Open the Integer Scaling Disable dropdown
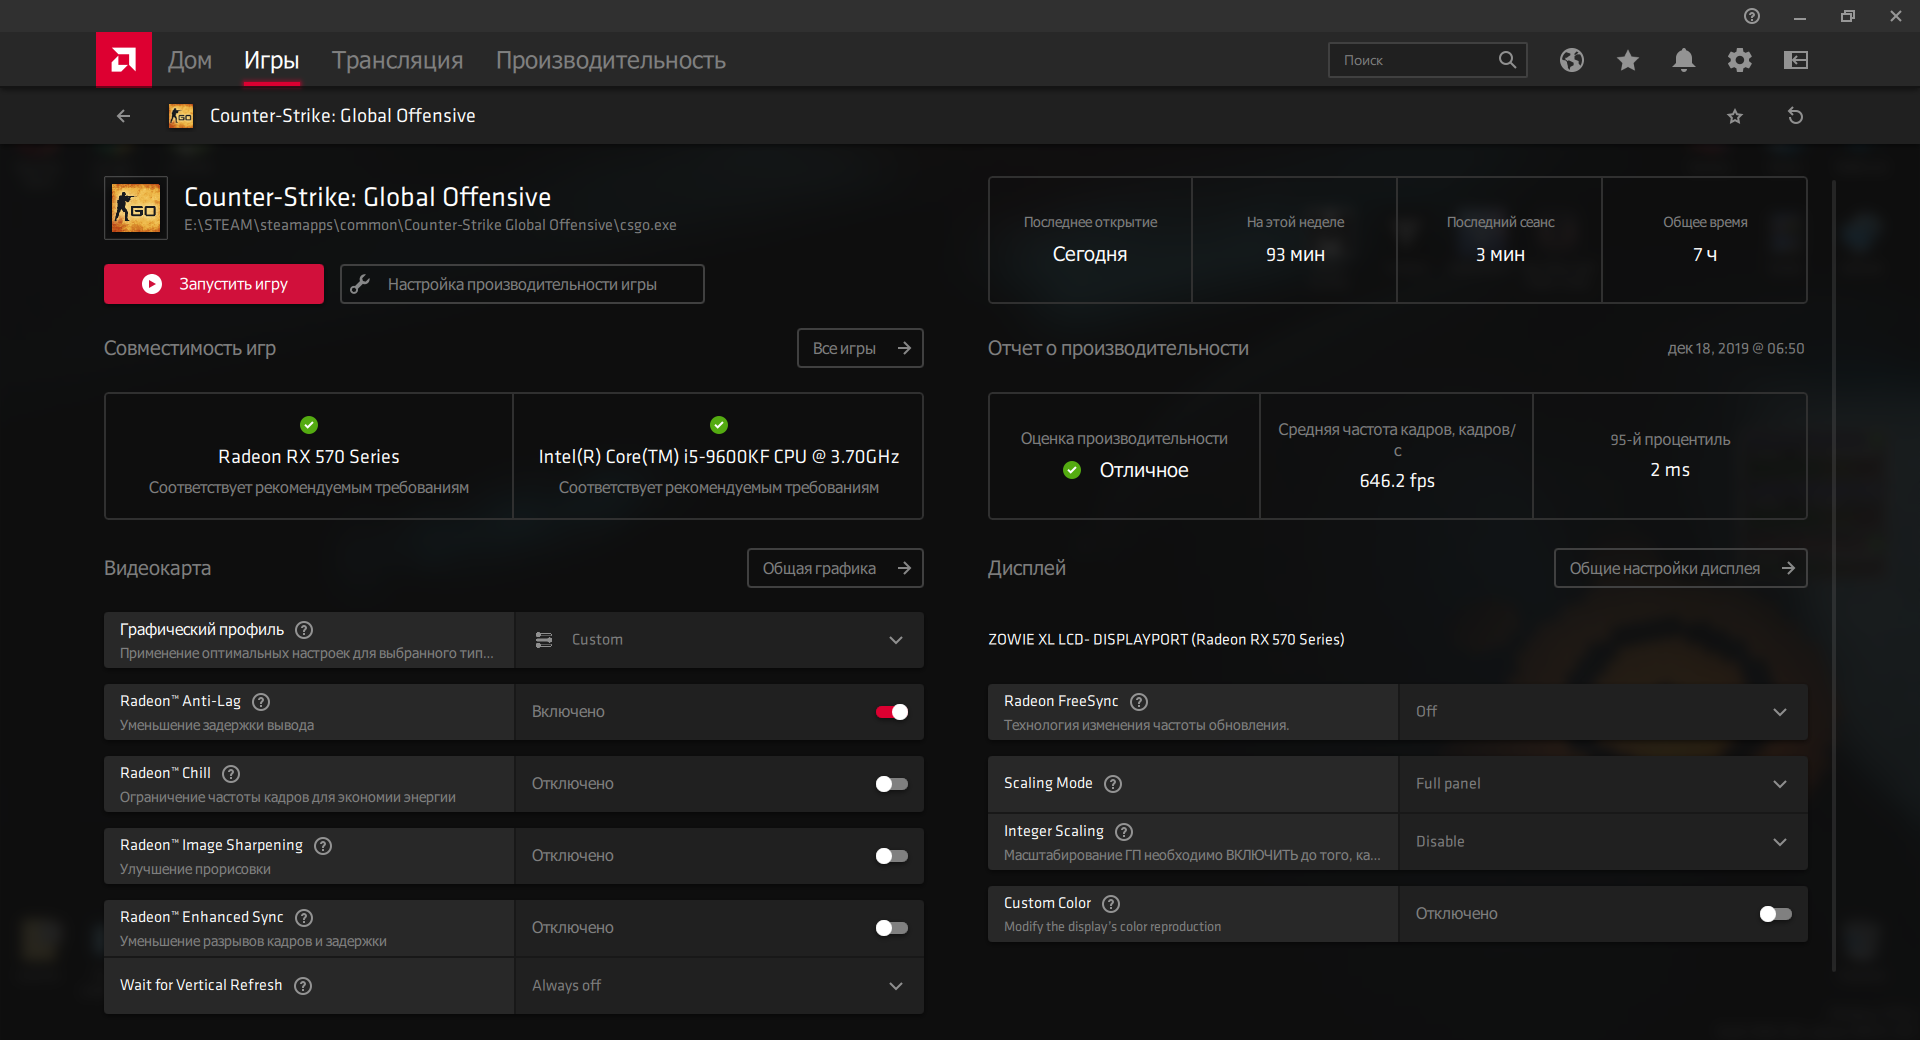 tap(1603, 842)
